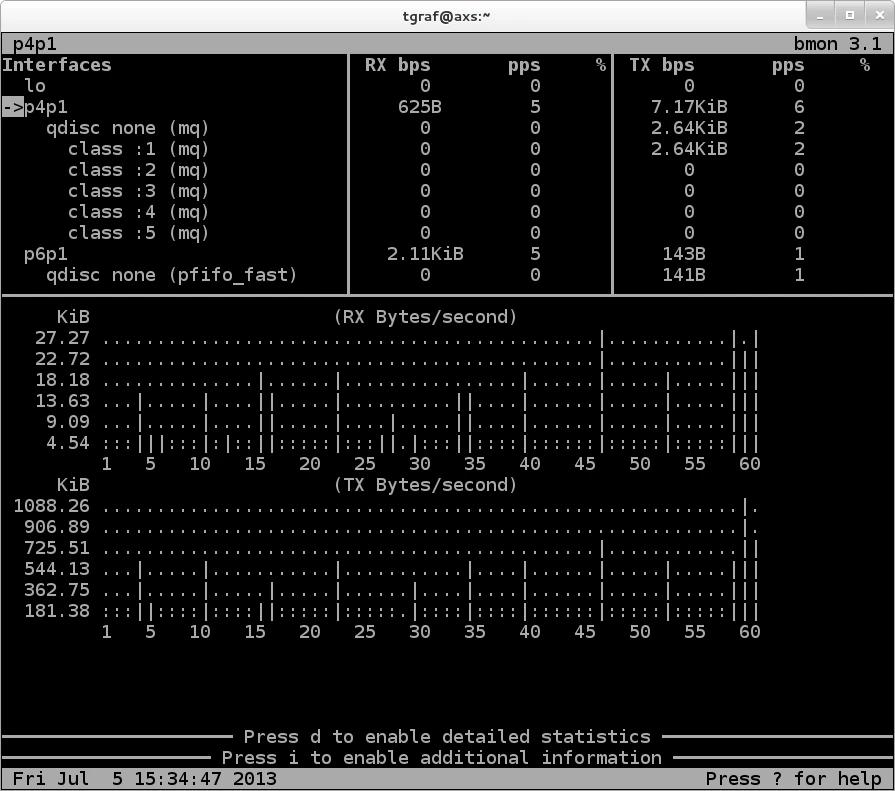Select the p6p1 interface row
This screenshot has height=791, width=895.
pyautogui.click(x=46, y=255)
